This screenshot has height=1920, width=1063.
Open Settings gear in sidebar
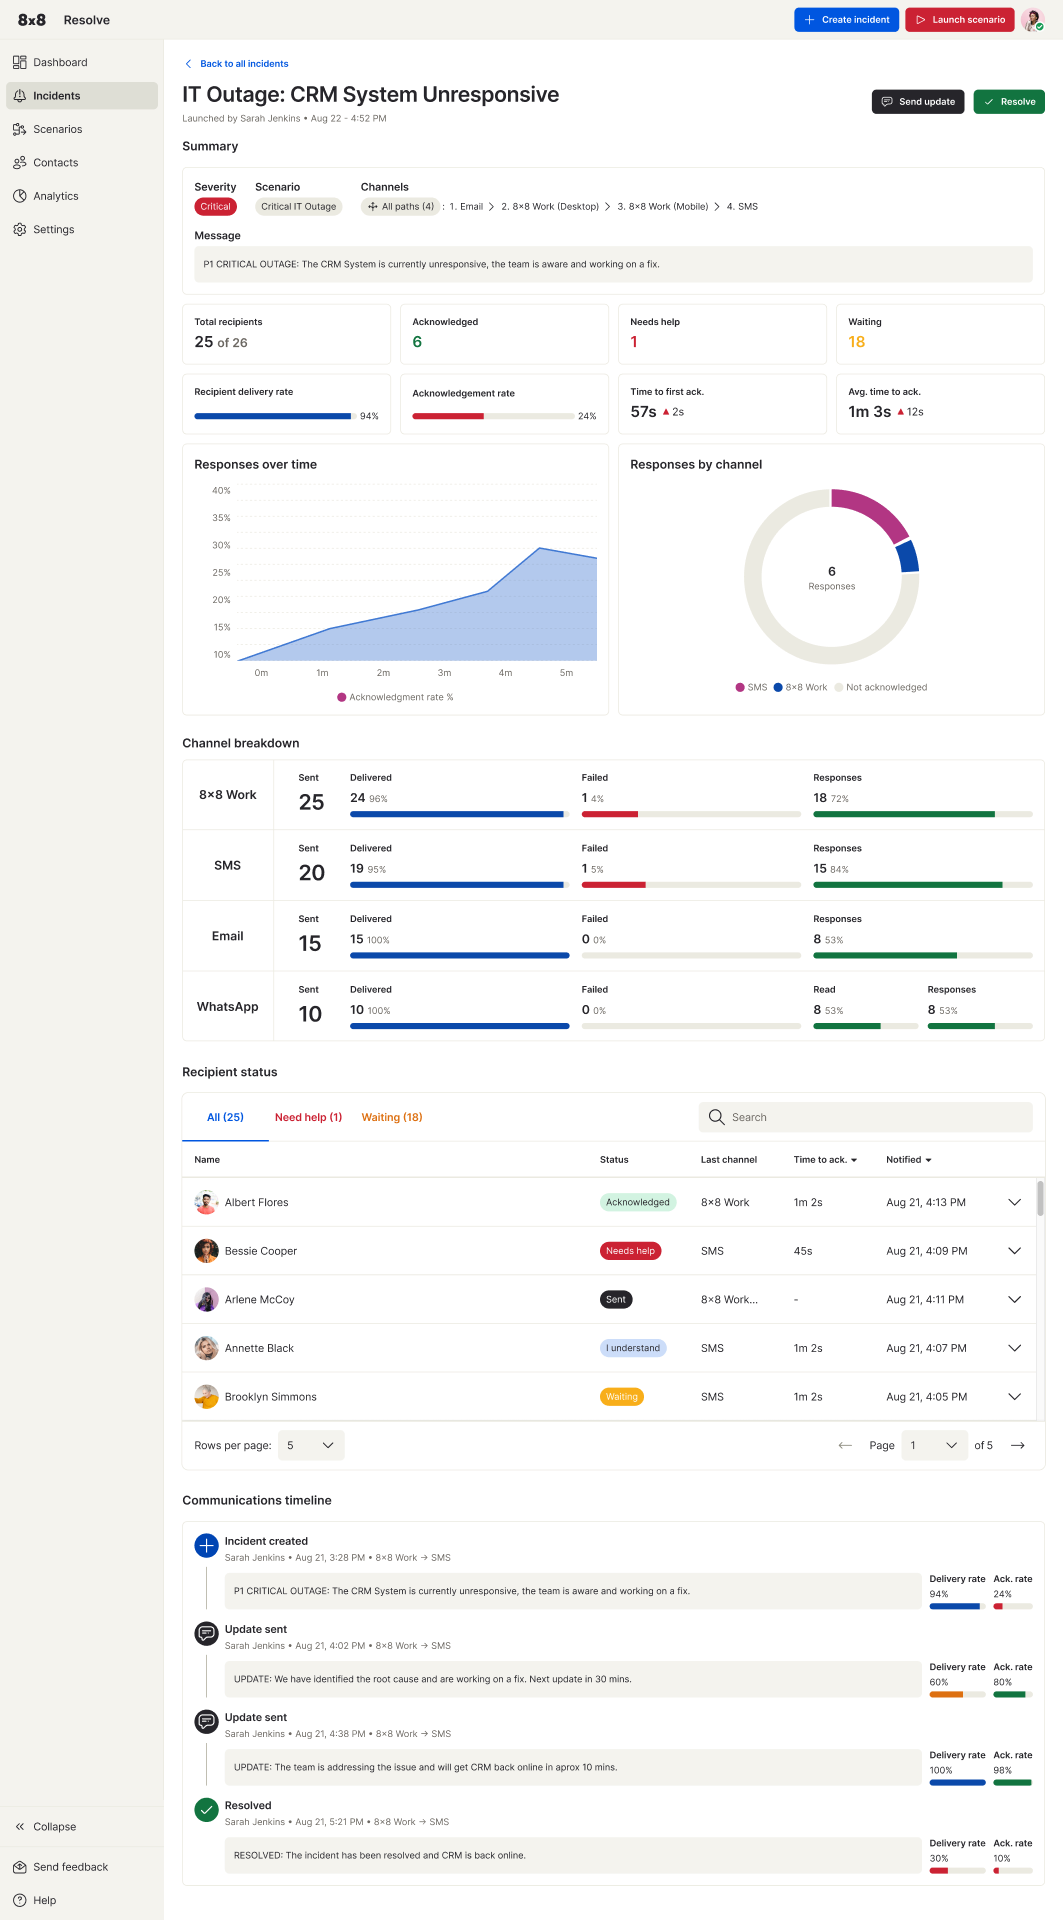click(20, 230)
